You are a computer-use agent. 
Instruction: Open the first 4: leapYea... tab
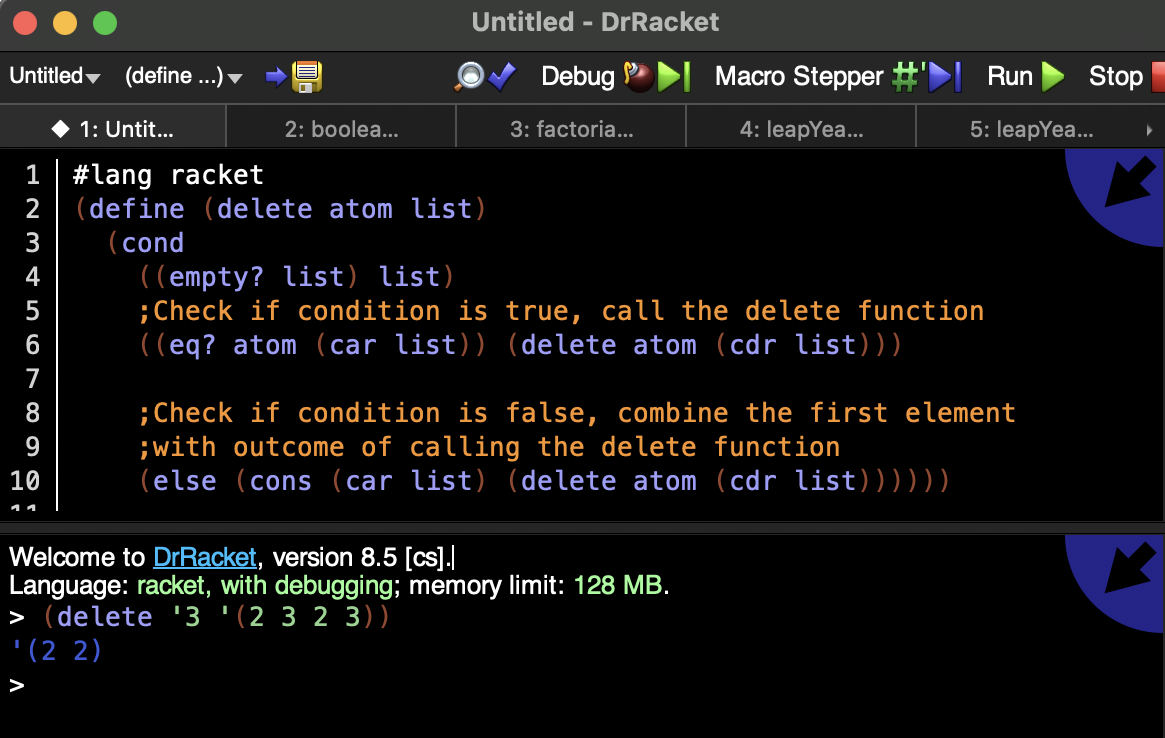coord(801,129)
